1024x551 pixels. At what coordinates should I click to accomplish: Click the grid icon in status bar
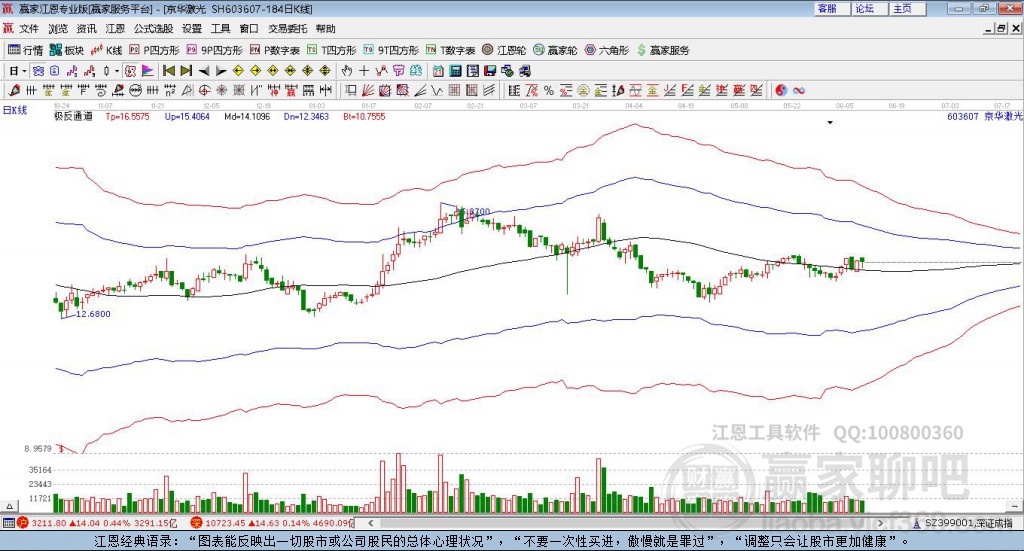[x=8, y=523]
